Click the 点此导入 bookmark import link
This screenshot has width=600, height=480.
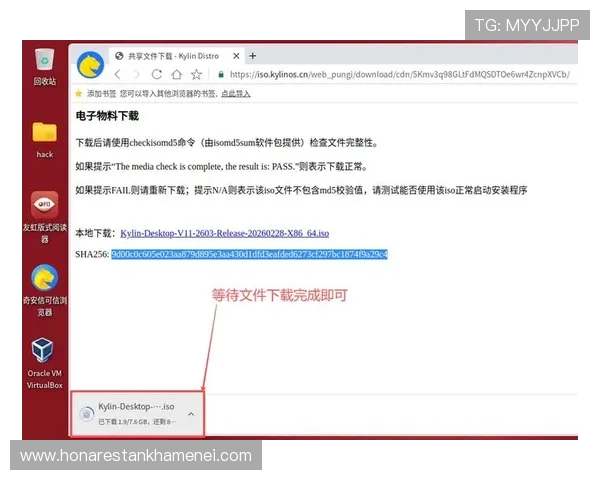[x=236, y=94]
